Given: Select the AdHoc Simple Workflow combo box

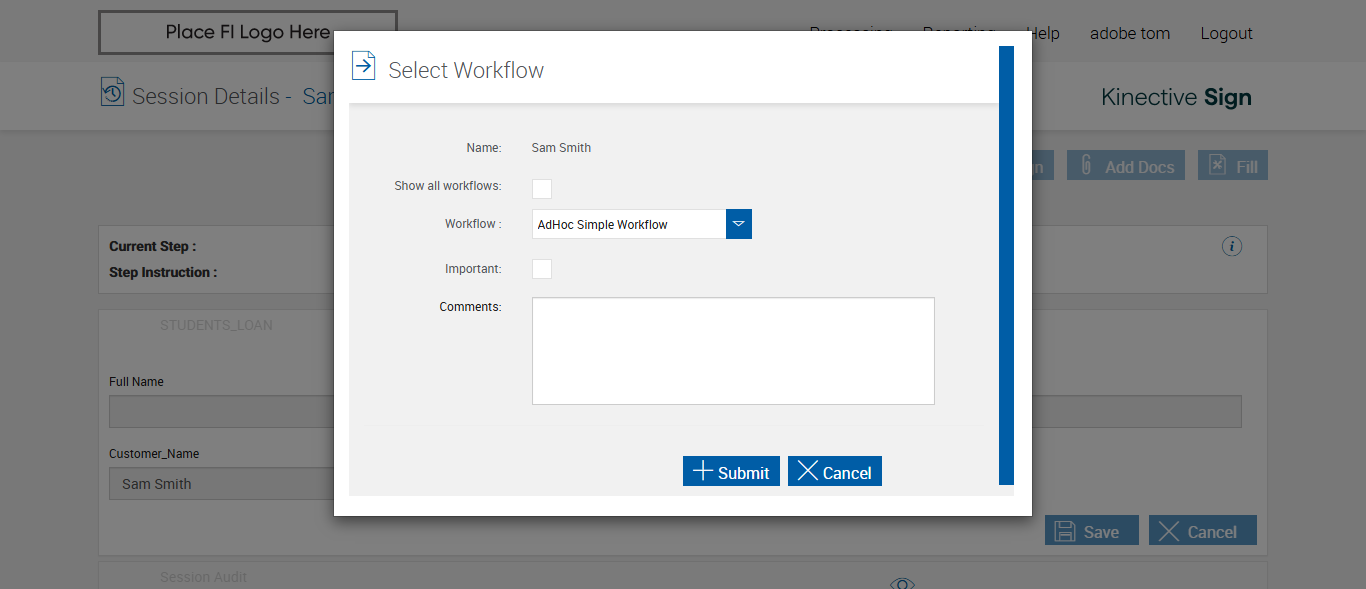Looking at the screenshot, I should (628, 224).
